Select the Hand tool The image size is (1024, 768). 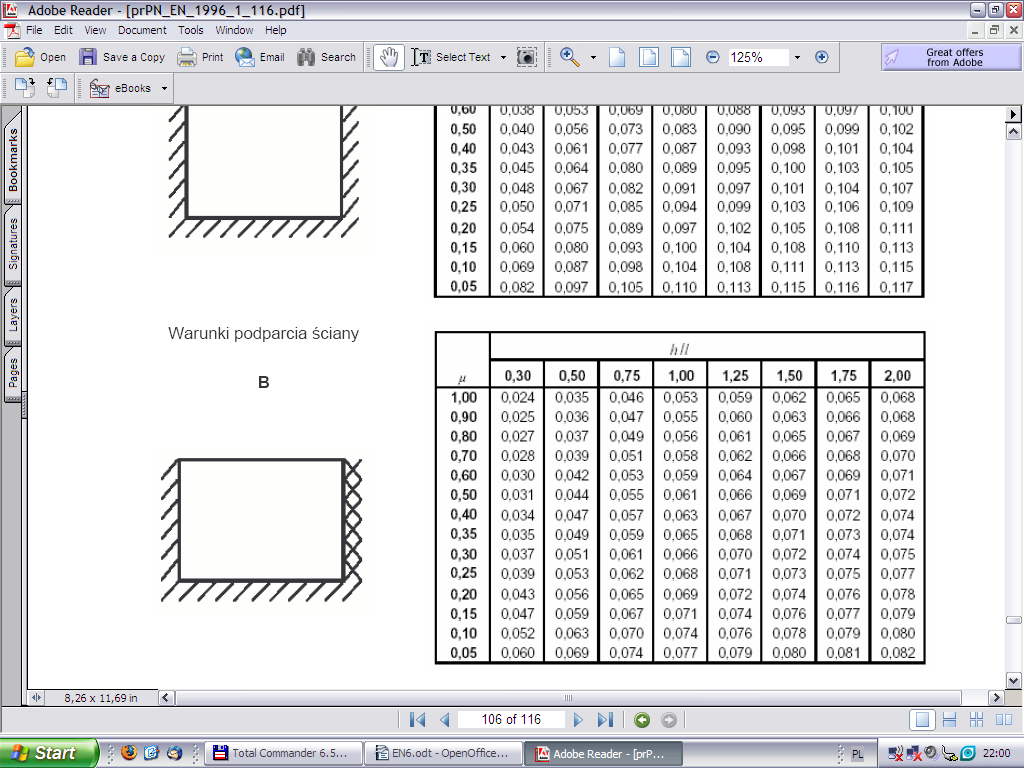pos(389,57)
